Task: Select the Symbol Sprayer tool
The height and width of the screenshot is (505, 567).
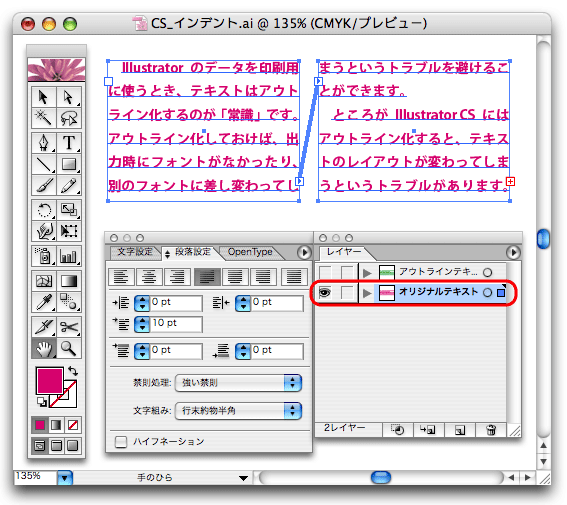Action: pos(44,256)
